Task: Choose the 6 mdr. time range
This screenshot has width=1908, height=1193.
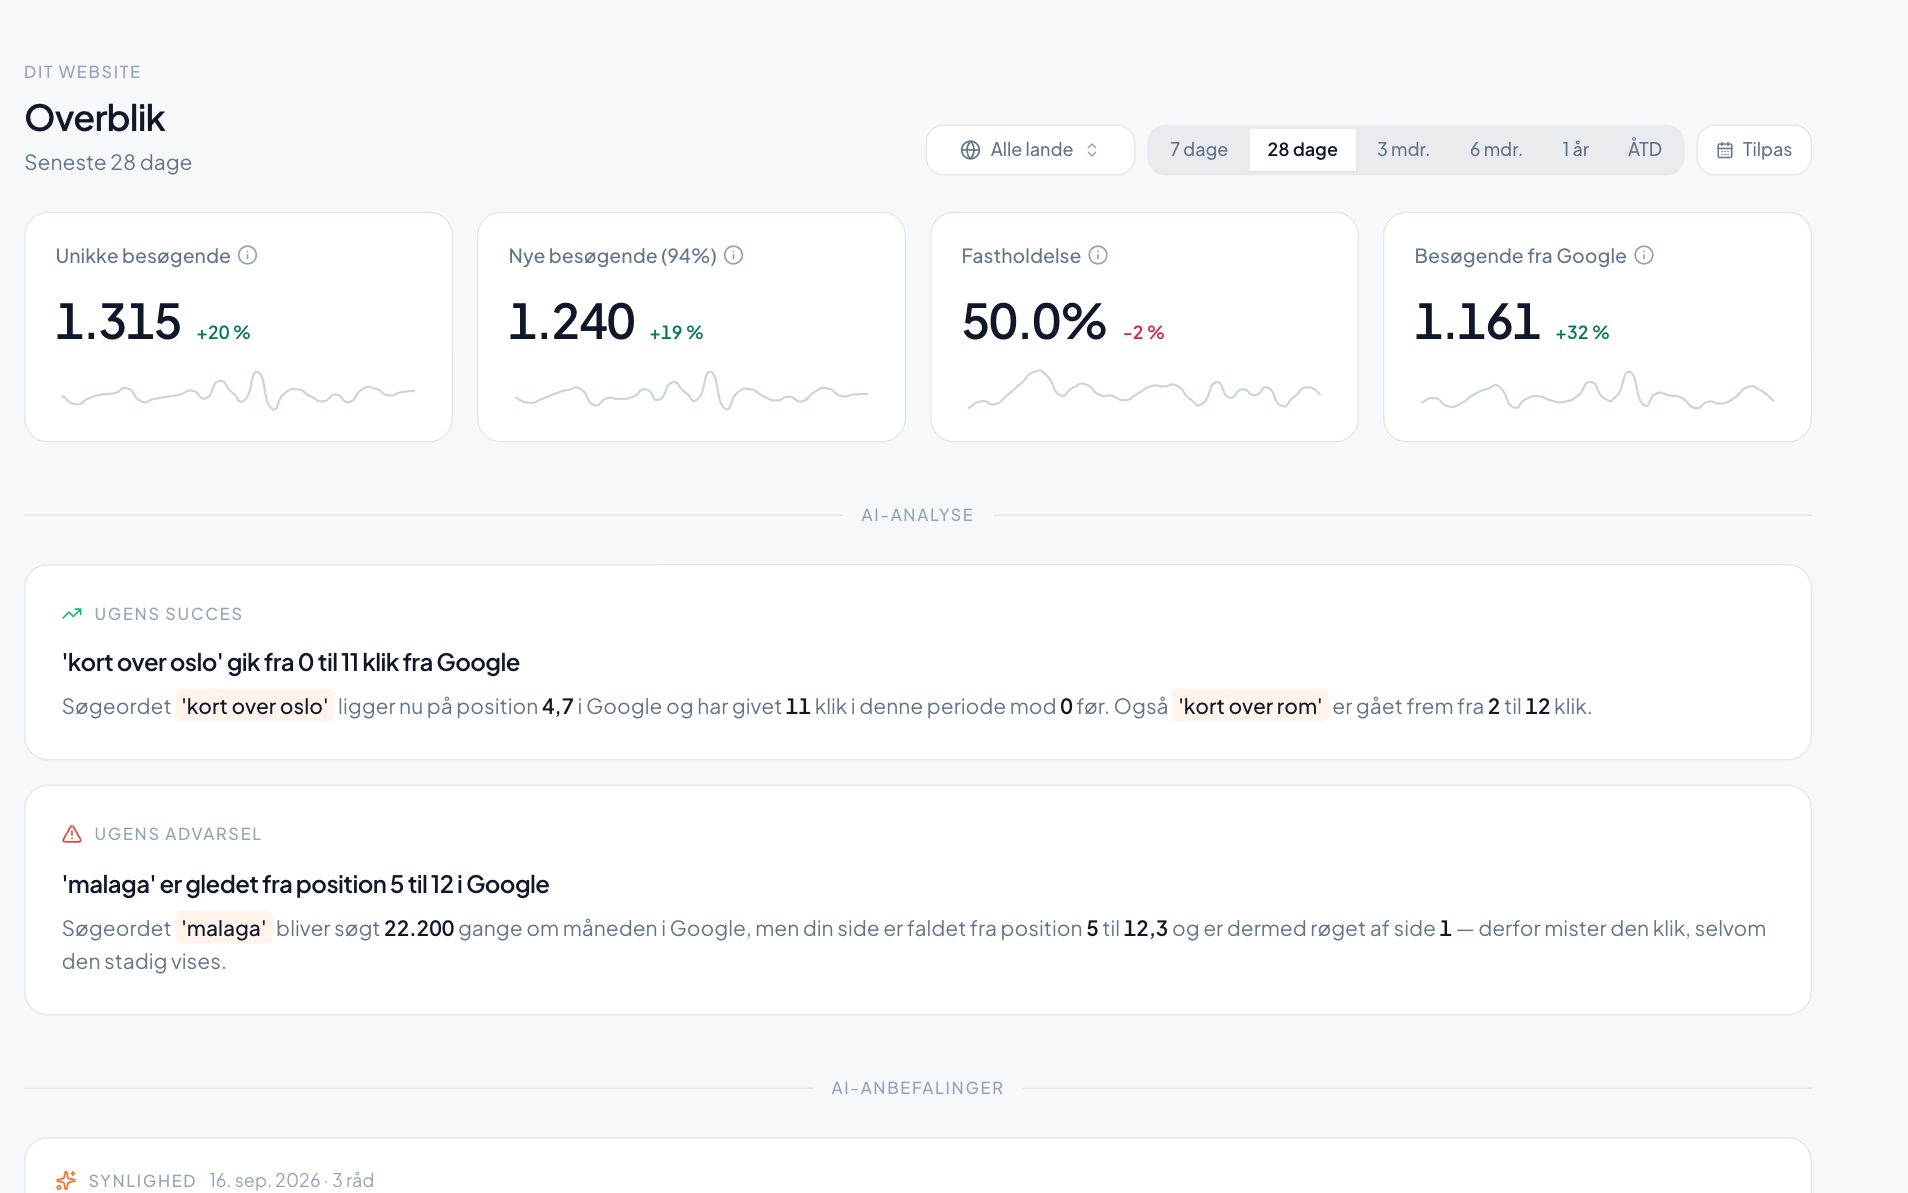Action: click(x=1496, y=150)
